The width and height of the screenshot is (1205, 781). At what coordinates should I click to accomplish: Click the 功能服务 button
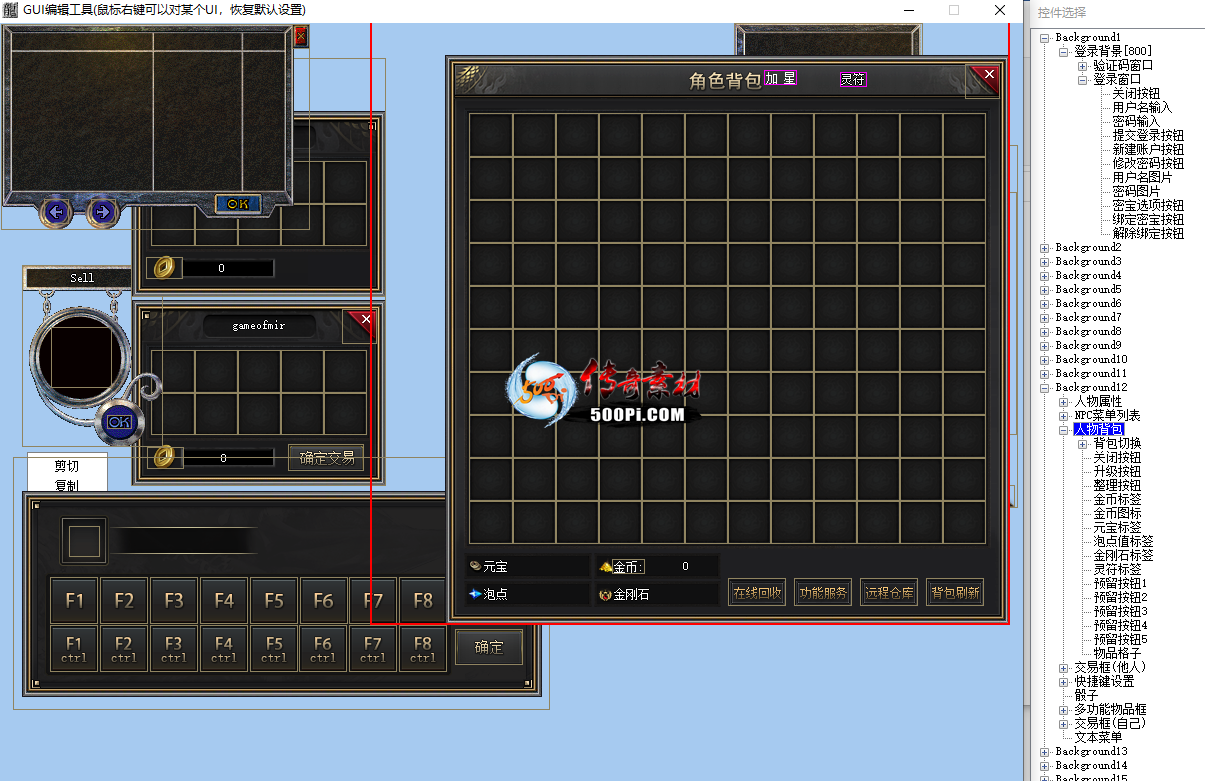tap(823, 592)
